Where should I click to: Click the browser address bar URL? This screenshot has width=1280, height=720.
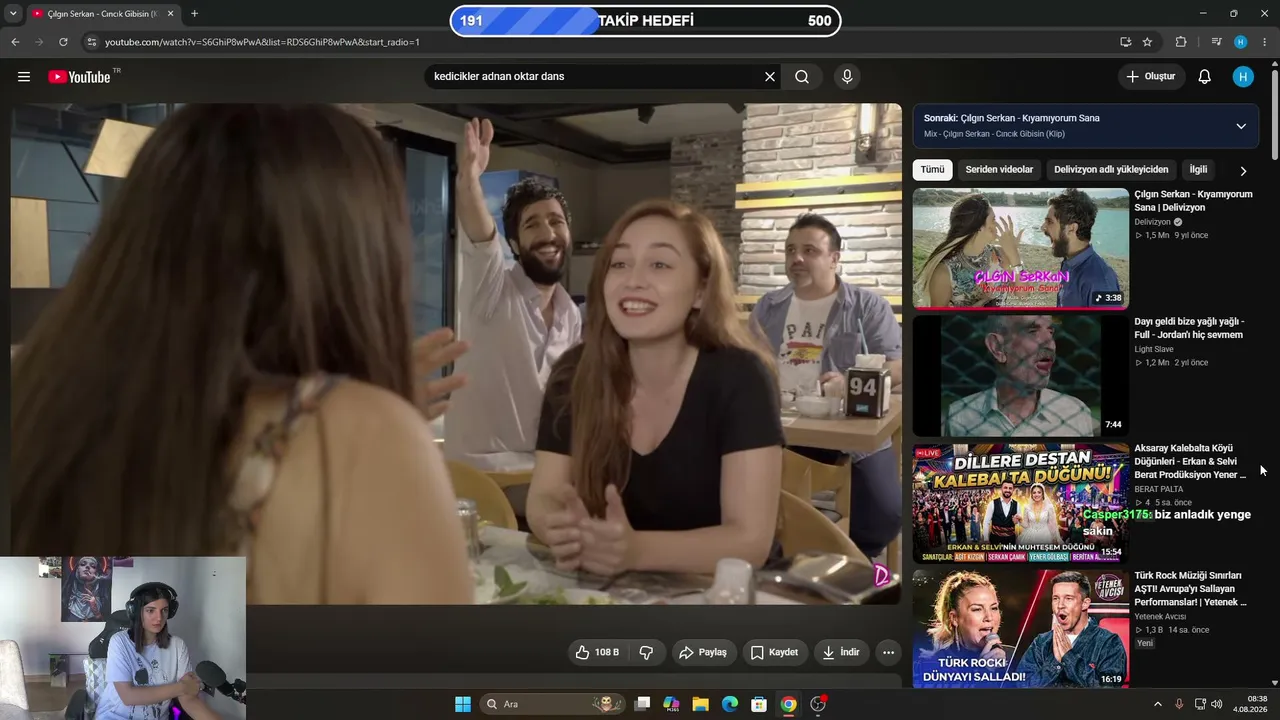262,42
